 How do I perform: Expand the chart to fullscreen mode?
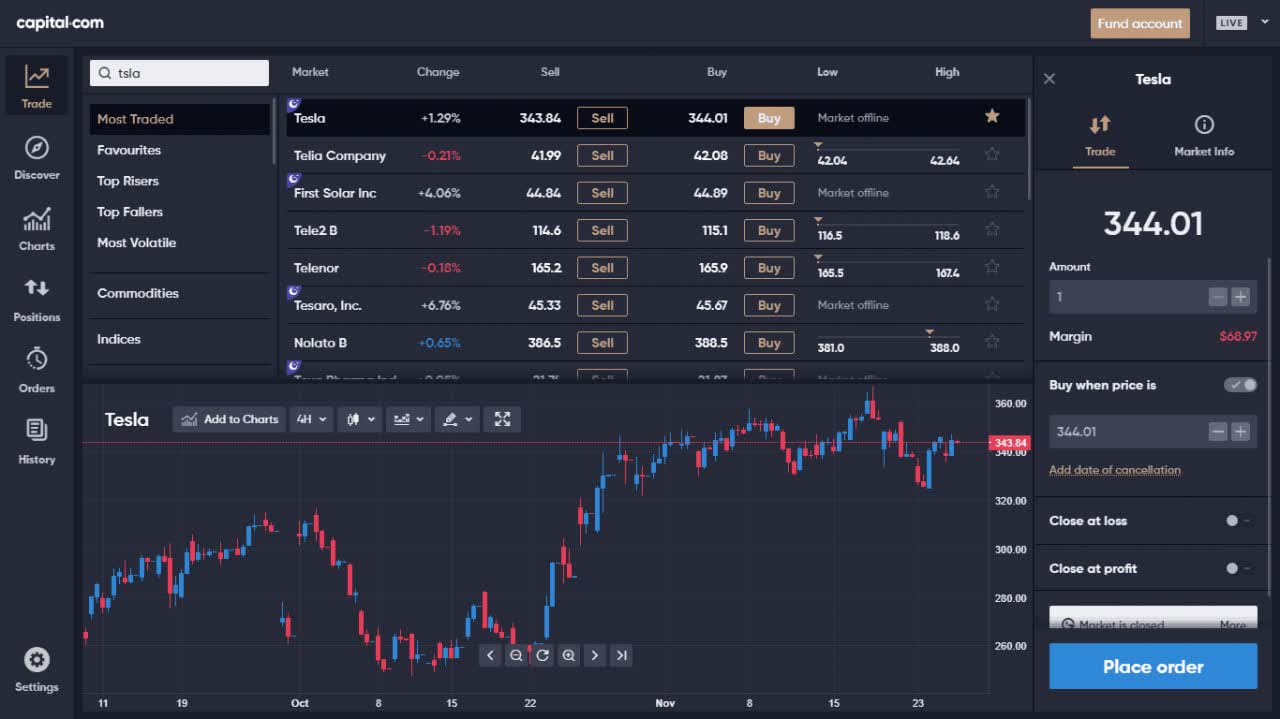click(x=501, y=419)
